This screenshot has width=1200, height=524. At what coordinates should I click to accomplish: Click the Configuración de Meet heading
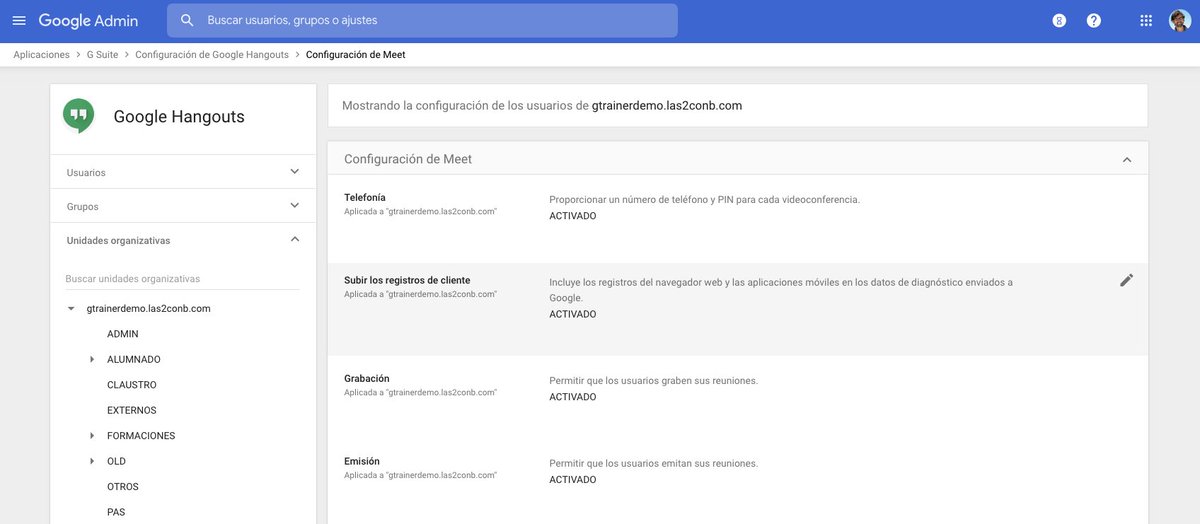(408, 159)
